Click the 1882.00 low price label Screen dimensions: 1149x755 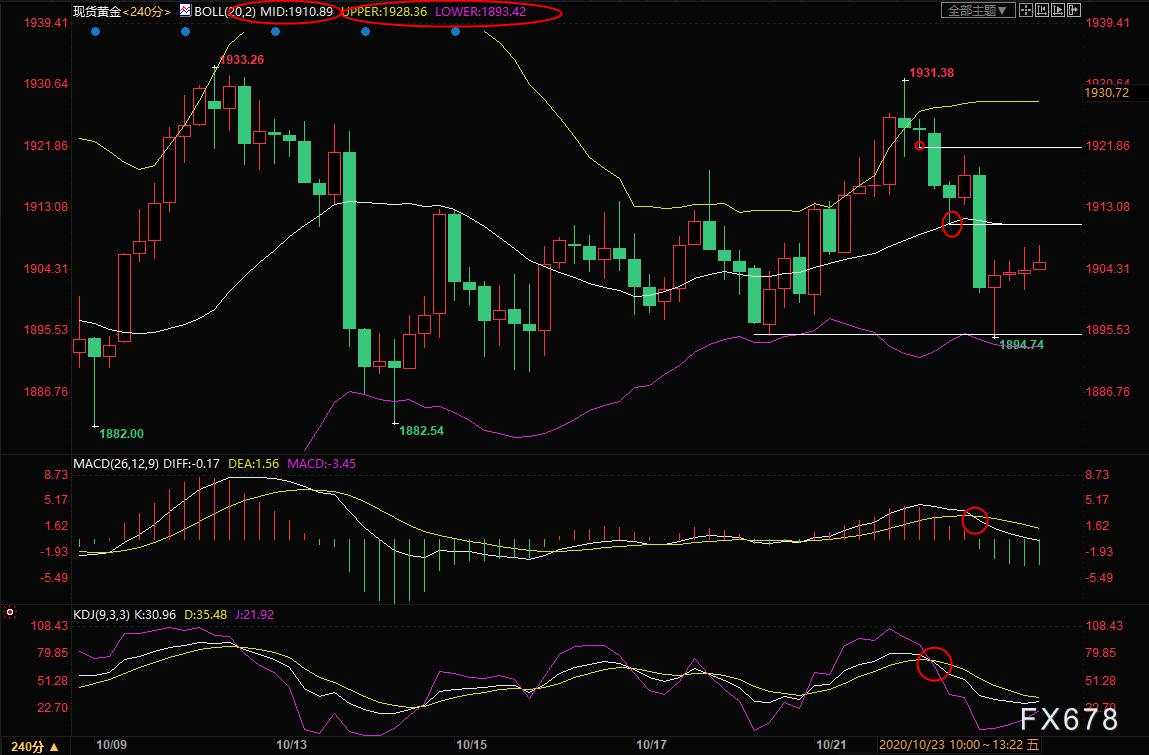pyautogui.click(x=122, y=433)
